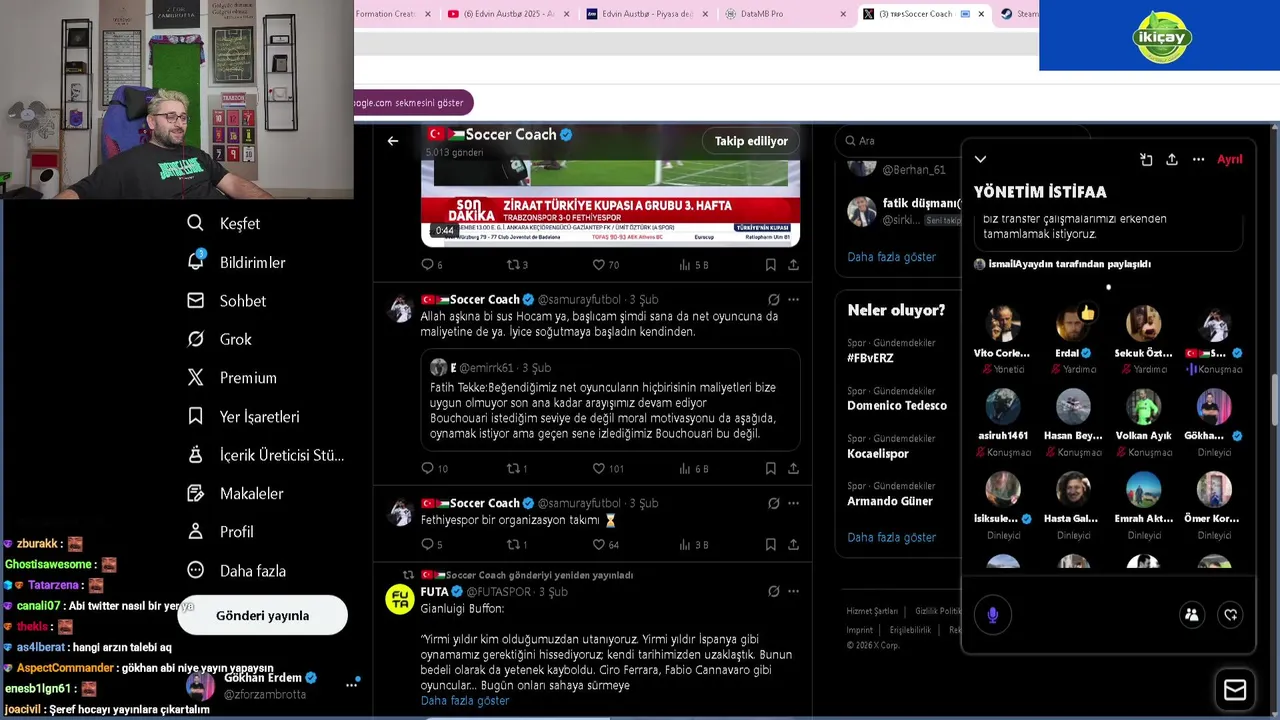Like the Fethiyespor post with 64 likes
The image size is (1280, 720).
point(606,545)
